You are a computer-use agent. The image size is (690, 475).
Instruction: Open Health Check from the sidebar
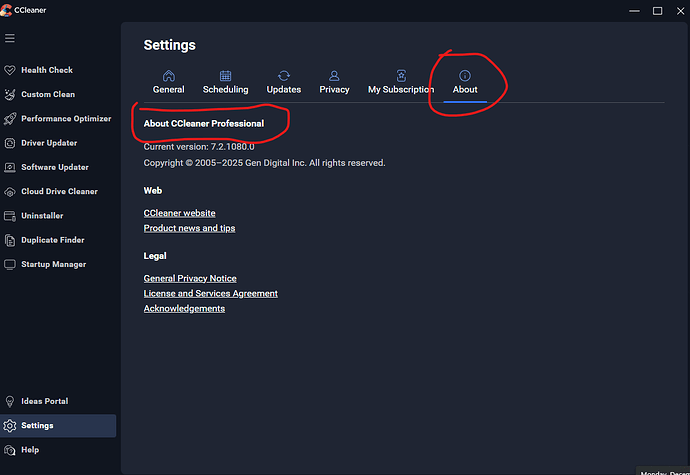[x=46, y=71]
